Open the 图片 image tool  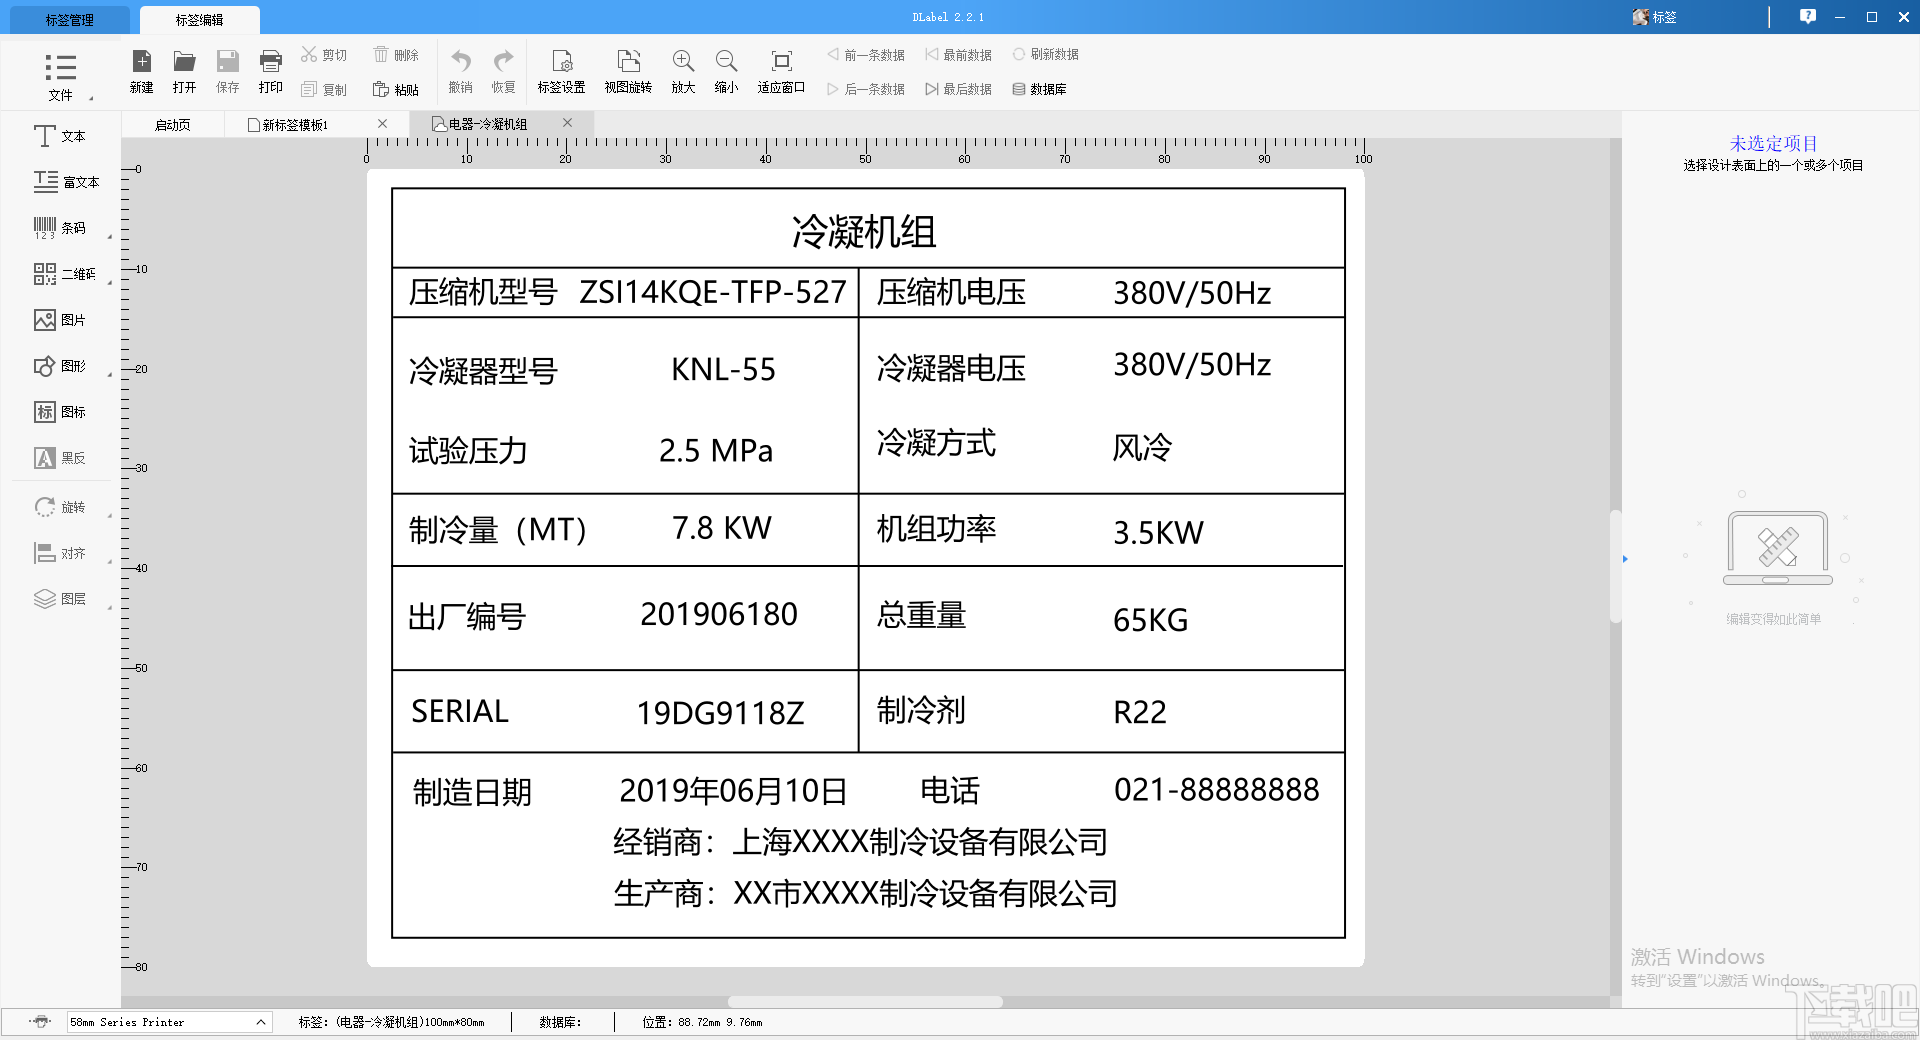tap(60, 319)
